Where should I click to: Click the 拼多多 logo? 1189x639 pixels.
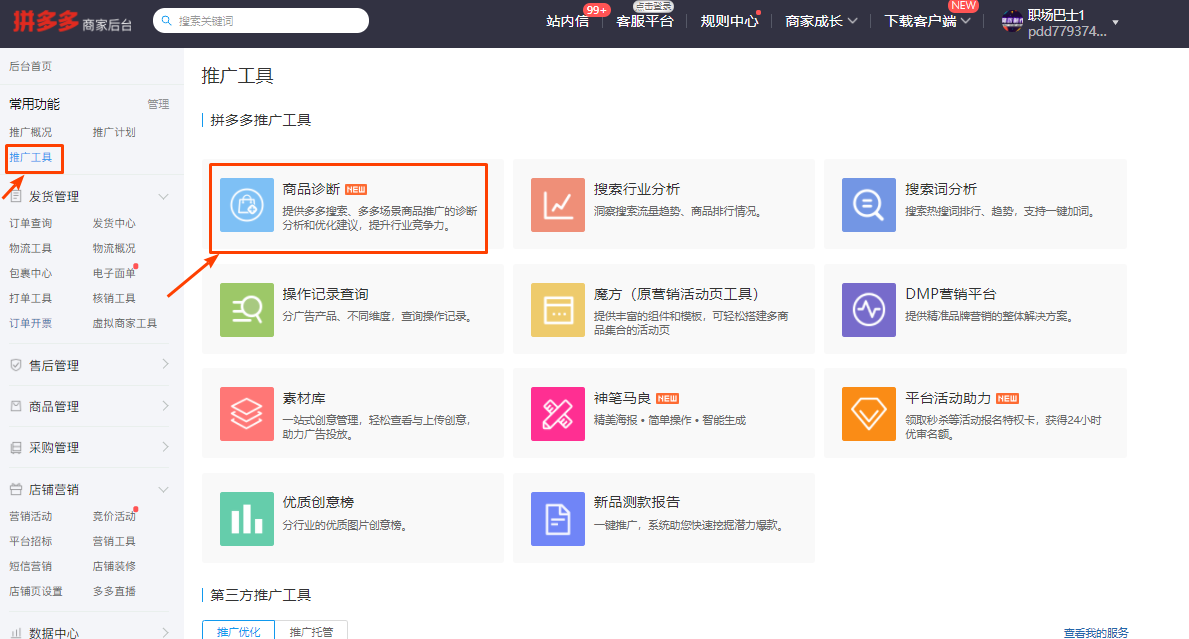45,21
